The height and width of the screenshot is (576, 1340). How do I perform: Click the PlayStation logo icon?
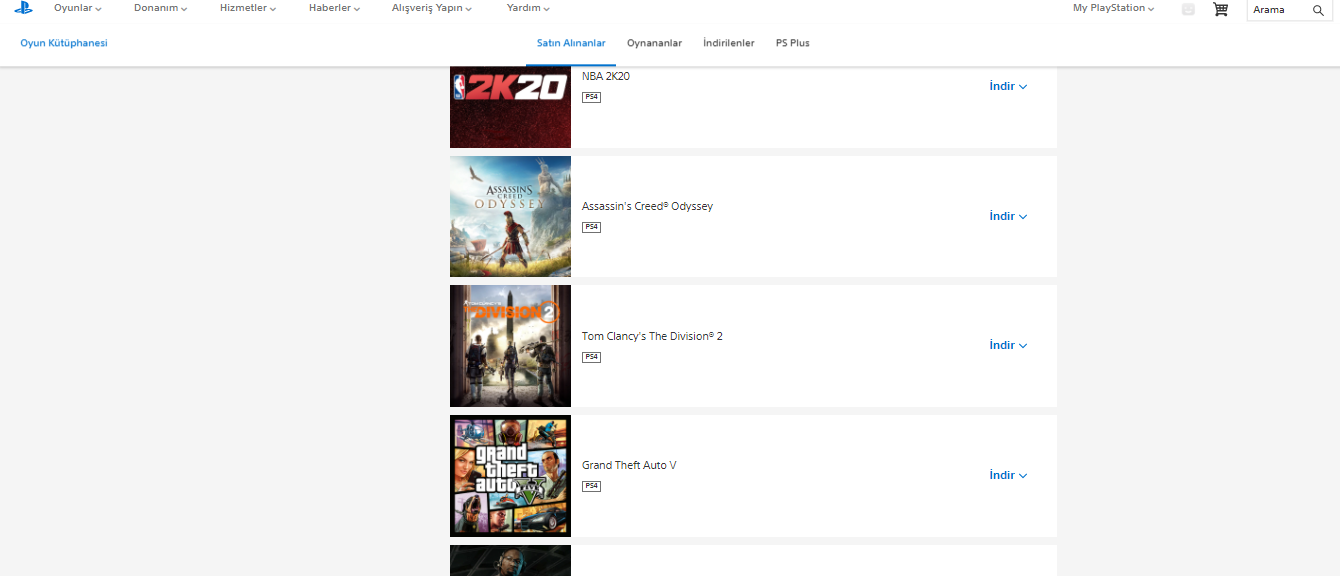[x=23, y=8]
